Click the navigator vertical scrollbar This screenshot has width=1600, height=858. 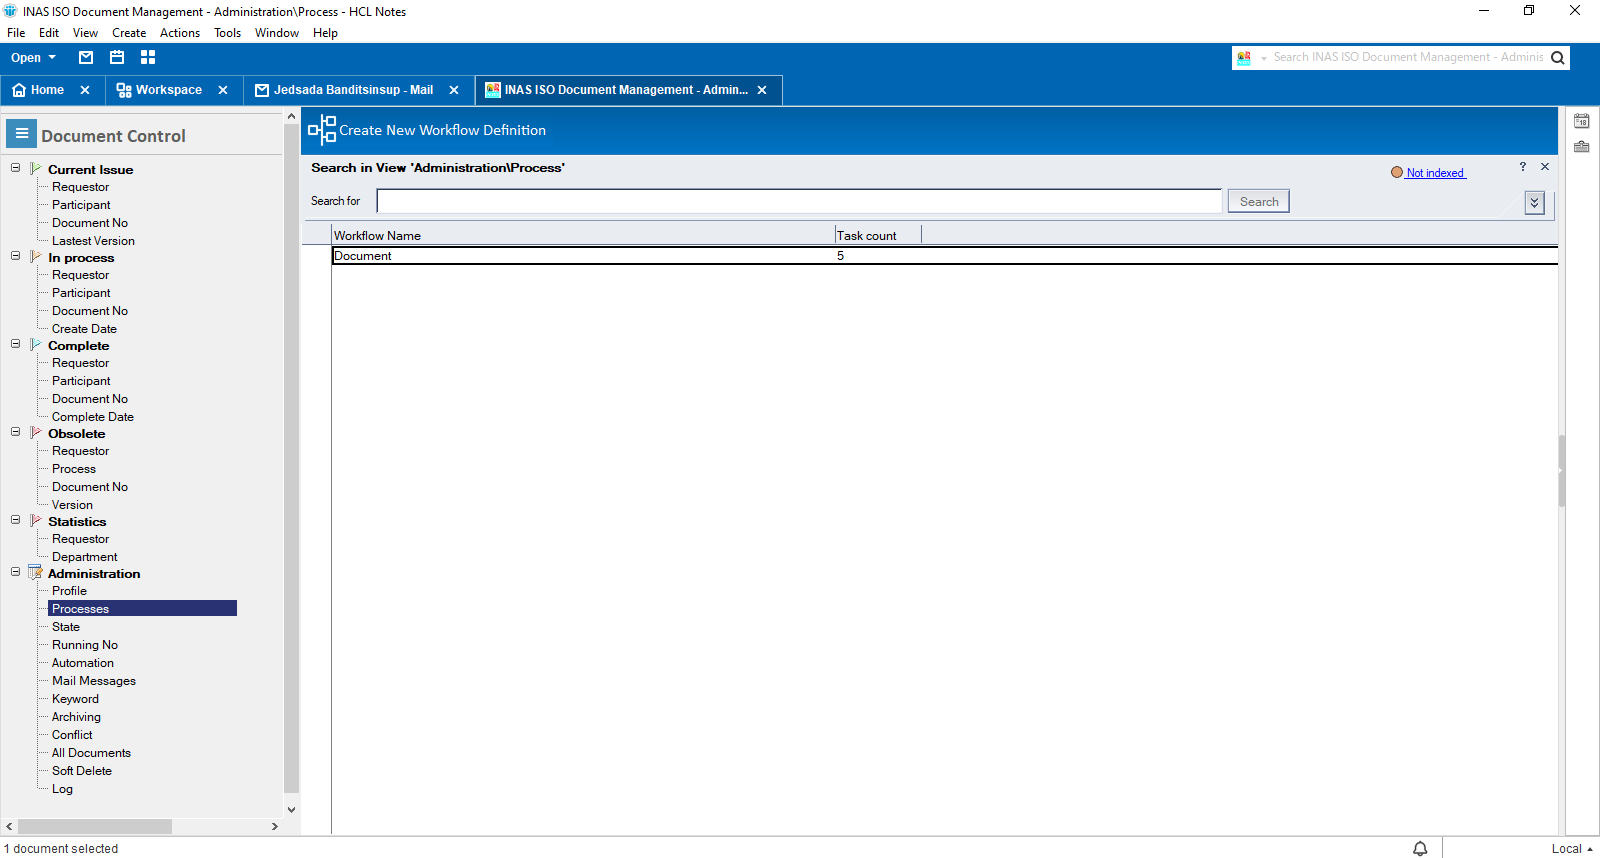[291, 458]
